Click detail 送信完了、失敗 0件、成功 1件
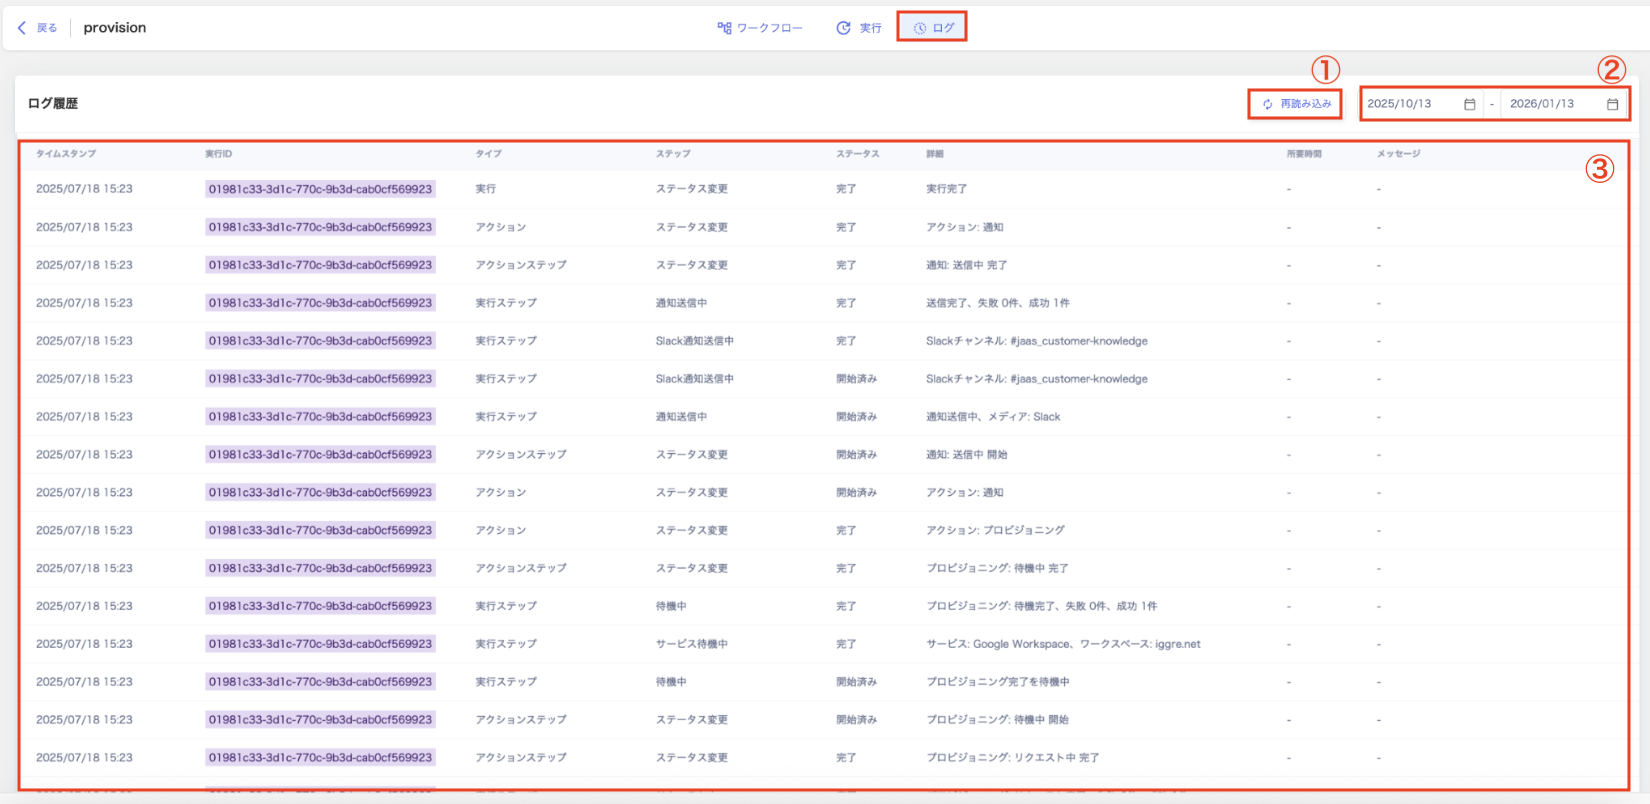Image resolution: width=1650 pixels, height=804 pixels. (x=998, y=303)
